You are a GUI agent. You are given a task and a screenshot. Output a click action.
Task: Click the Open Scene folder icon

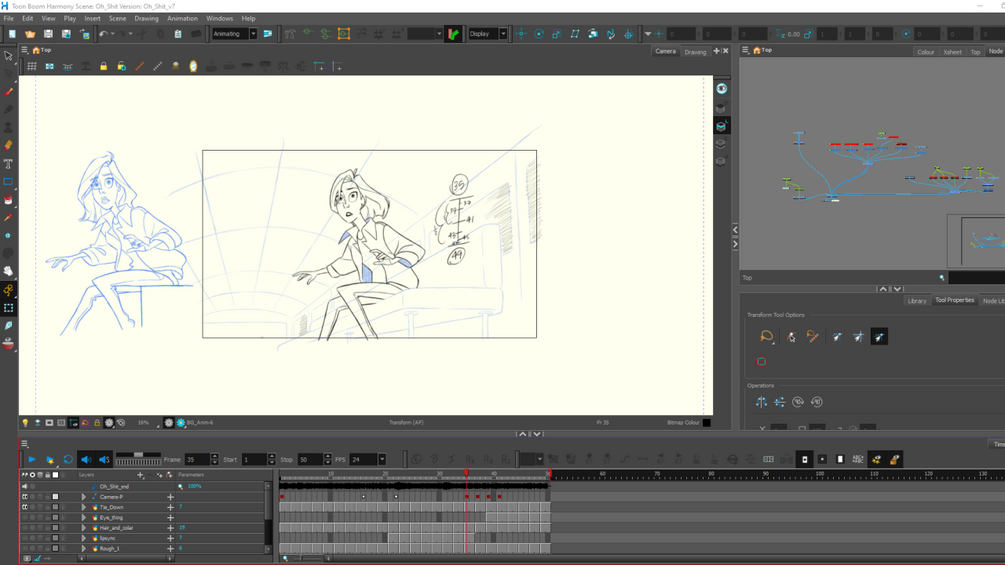(30, 34)
